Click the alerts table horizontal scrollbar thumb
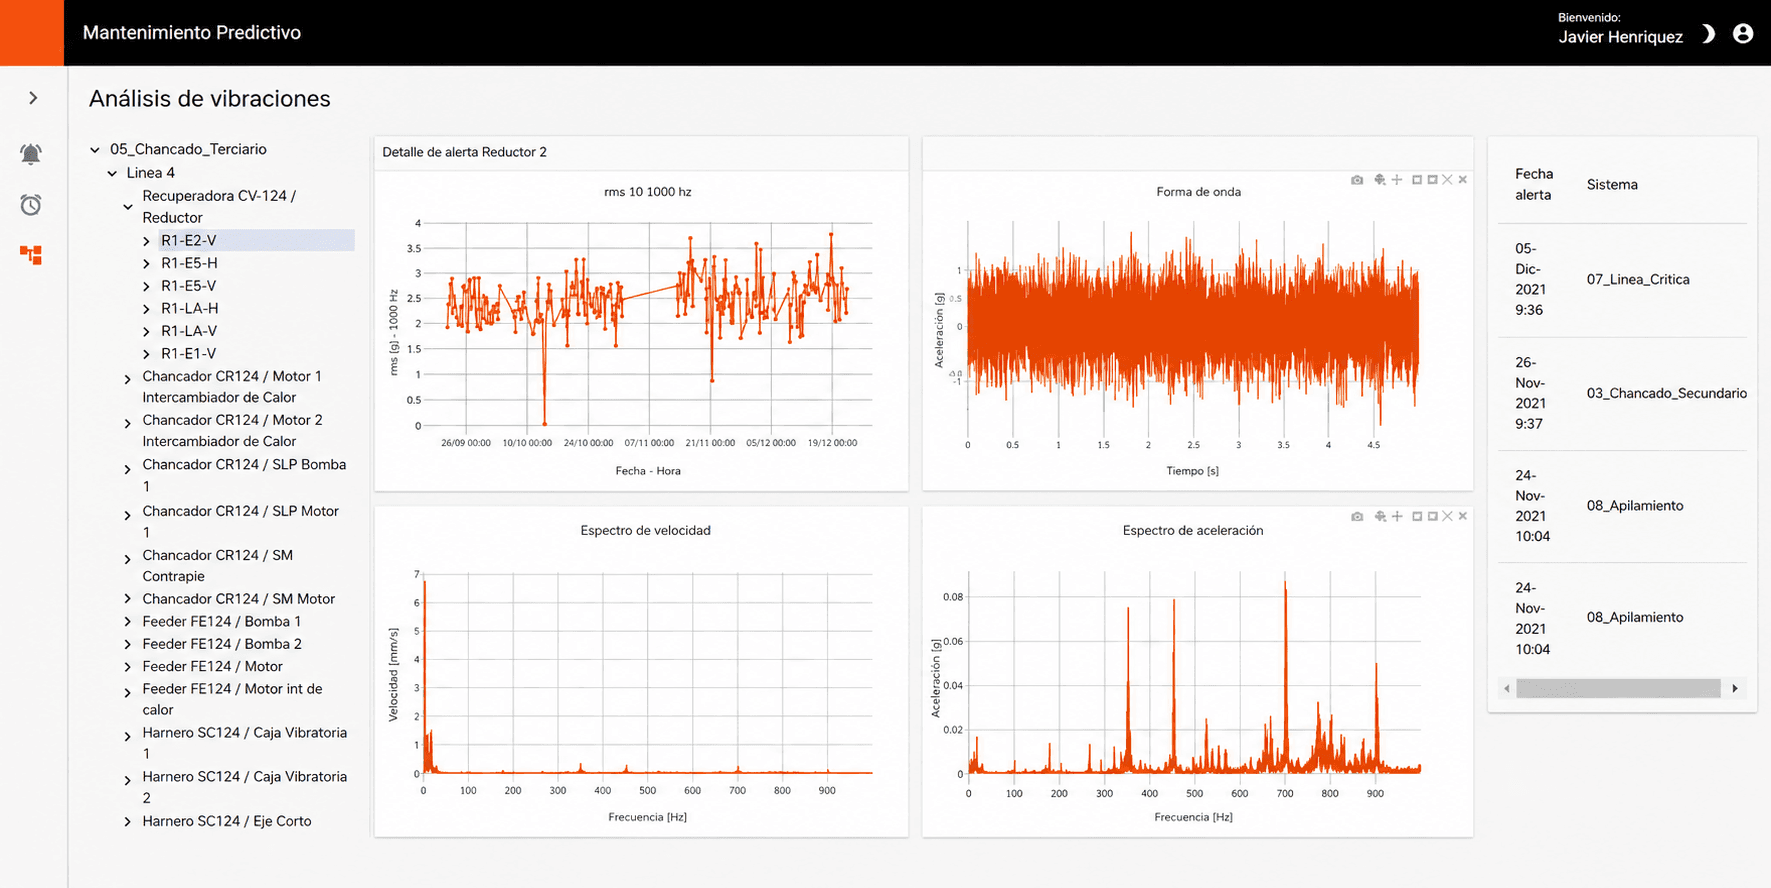This screenshot has height=888, width=1771. pyautogui.click(x=1618, y=689)
